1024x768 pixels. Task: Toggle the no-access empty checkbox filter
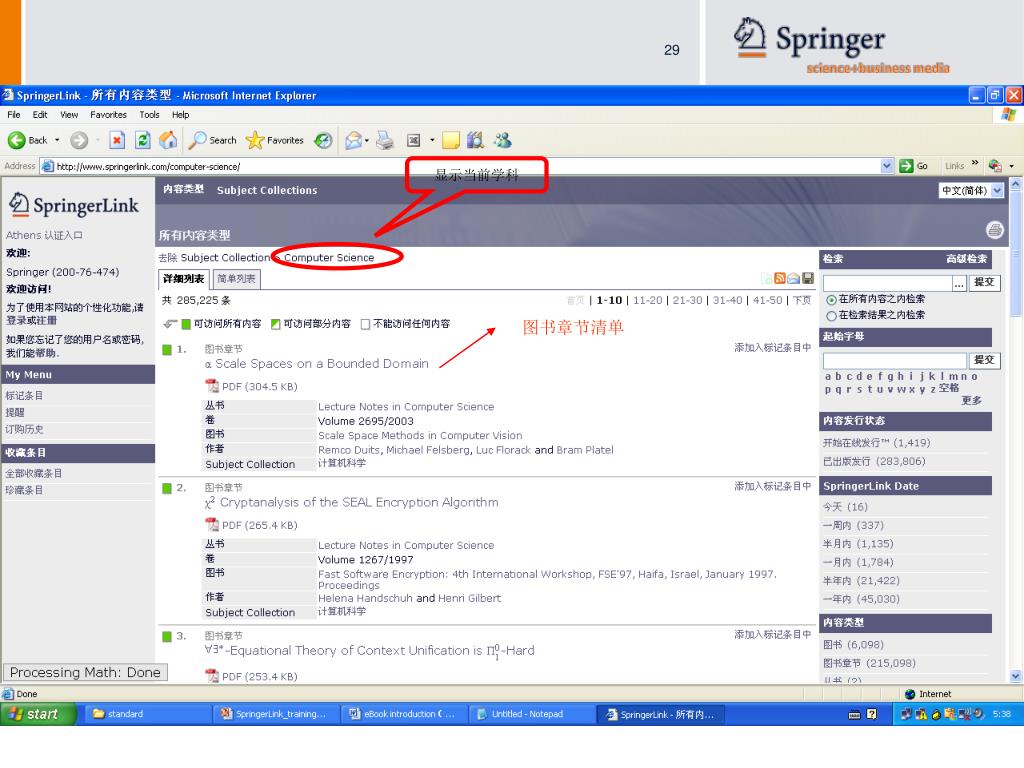366,324
